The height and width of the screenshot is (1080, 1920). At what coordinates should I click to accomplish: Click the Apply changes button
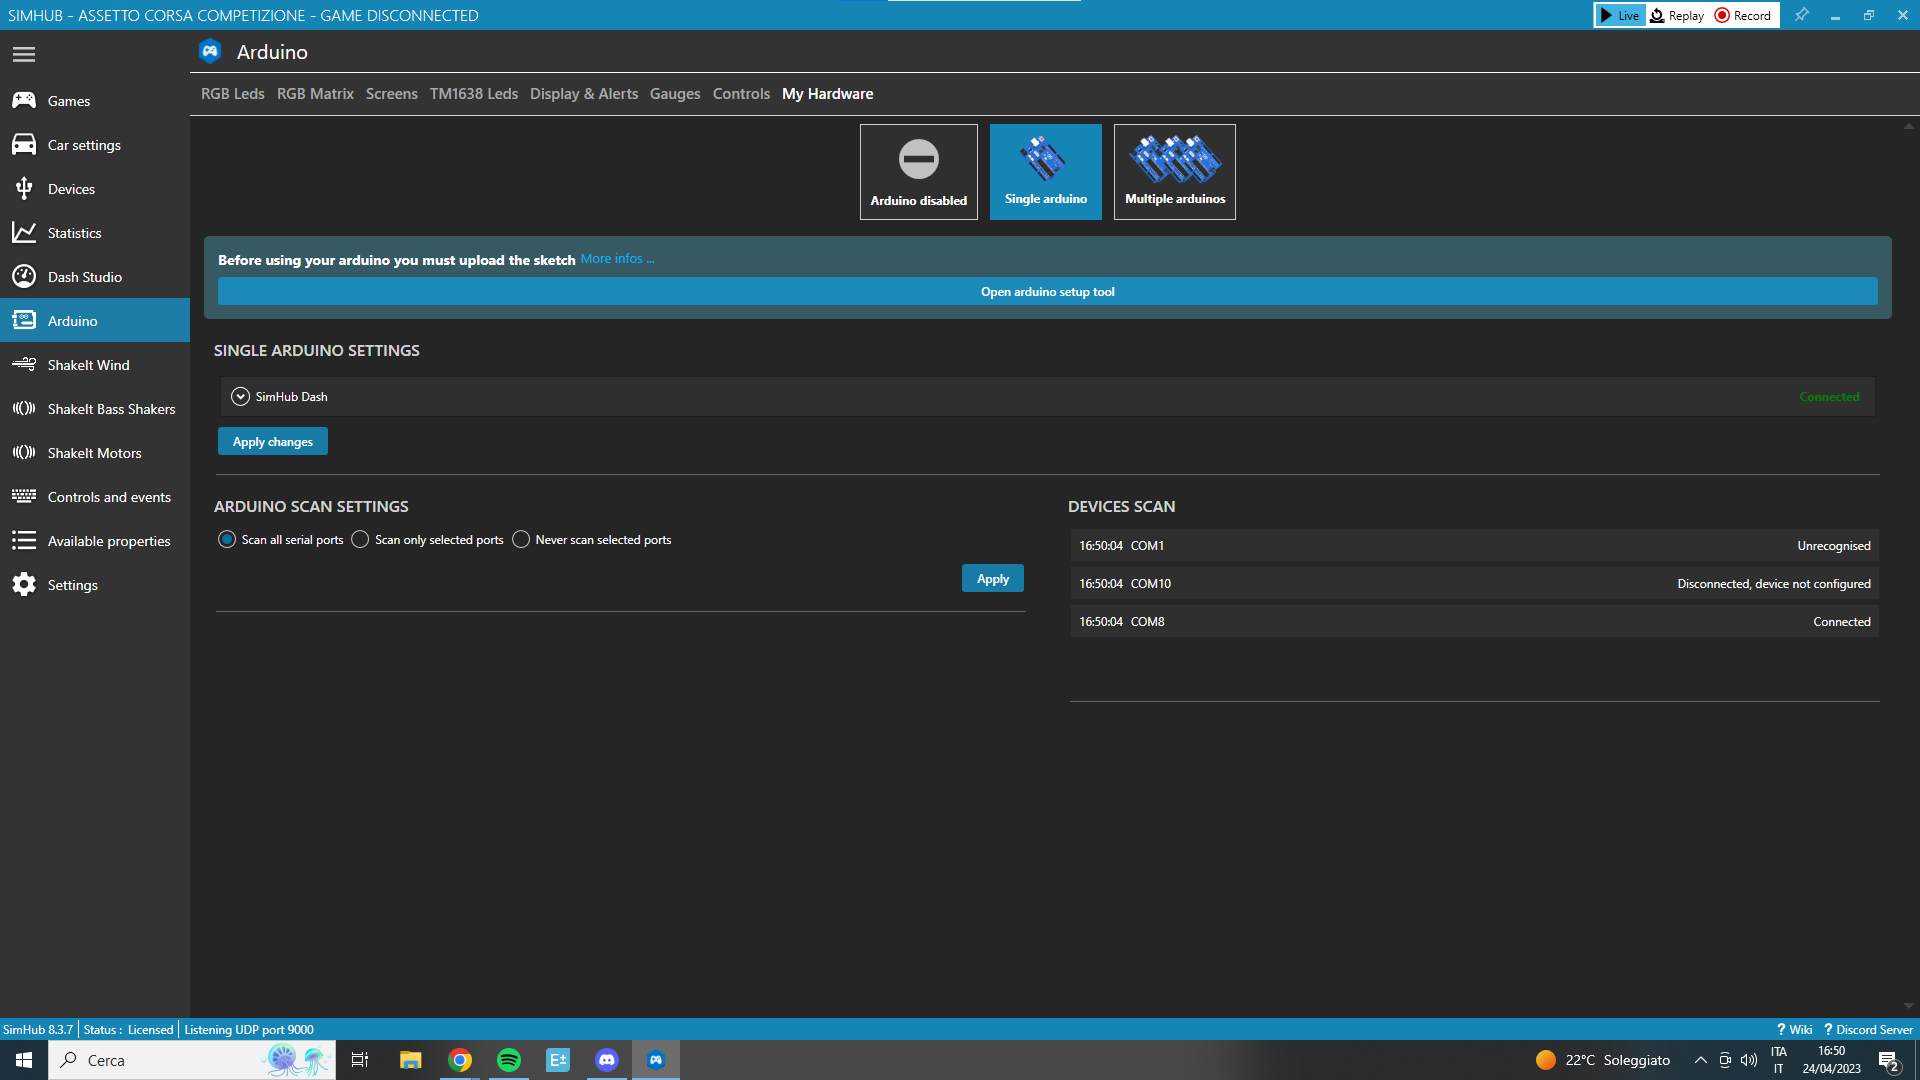(273, 442)
